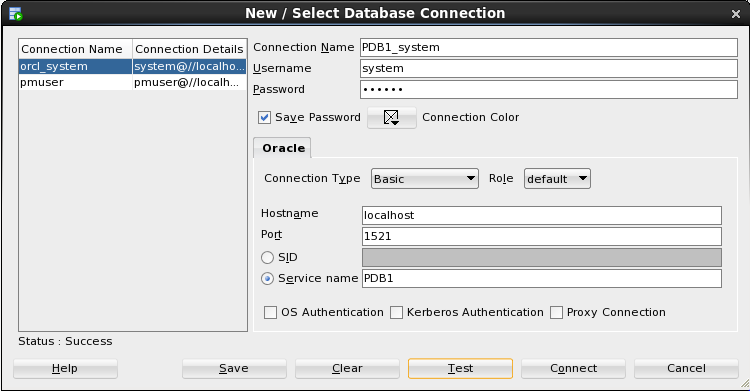Select the orcl_system connection row

click(132, 66)
